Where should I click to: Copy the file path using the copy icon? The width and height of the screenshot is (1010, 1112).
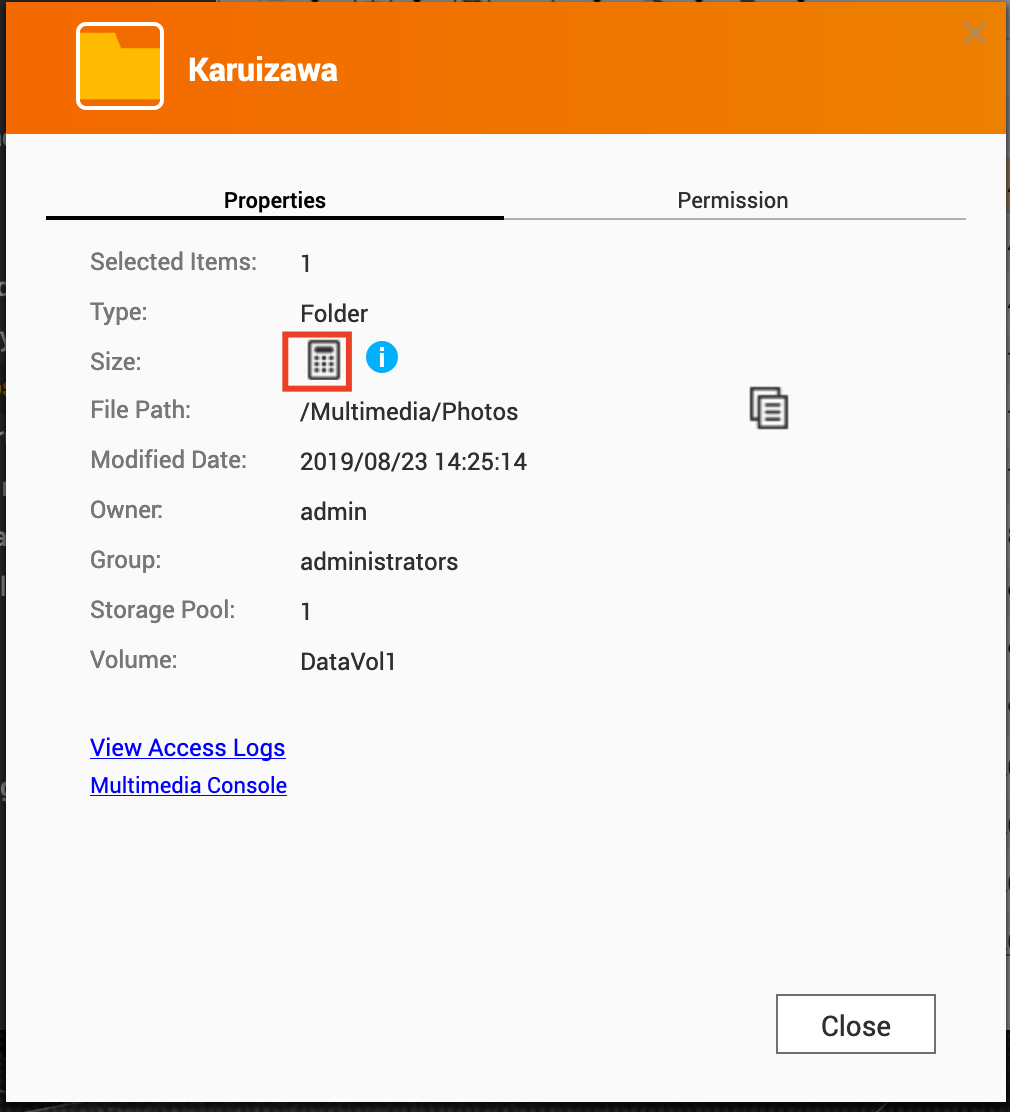coord(769,409)
